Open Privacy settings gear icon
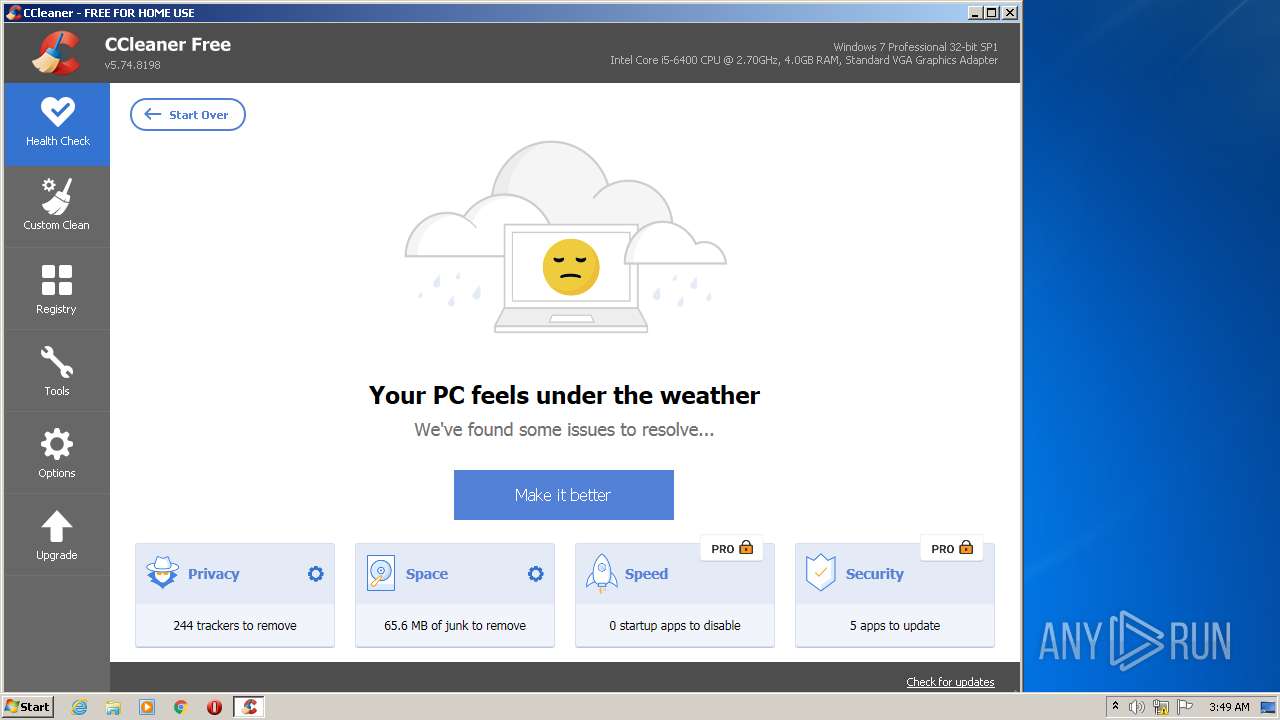This screenshot has height=720, width=1280. click(315, 574)
